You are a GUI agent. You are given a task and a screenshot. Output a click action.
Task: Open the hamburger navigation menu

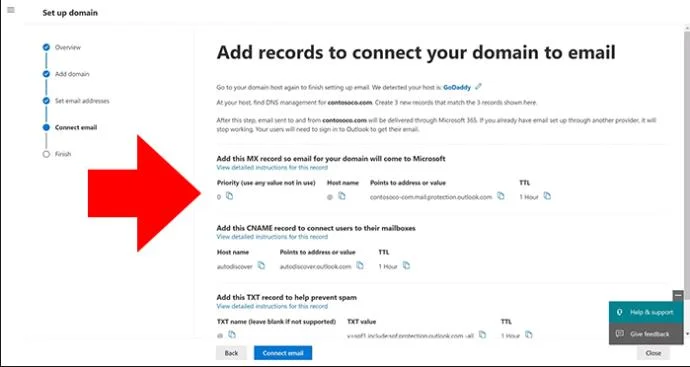(11, 10)
